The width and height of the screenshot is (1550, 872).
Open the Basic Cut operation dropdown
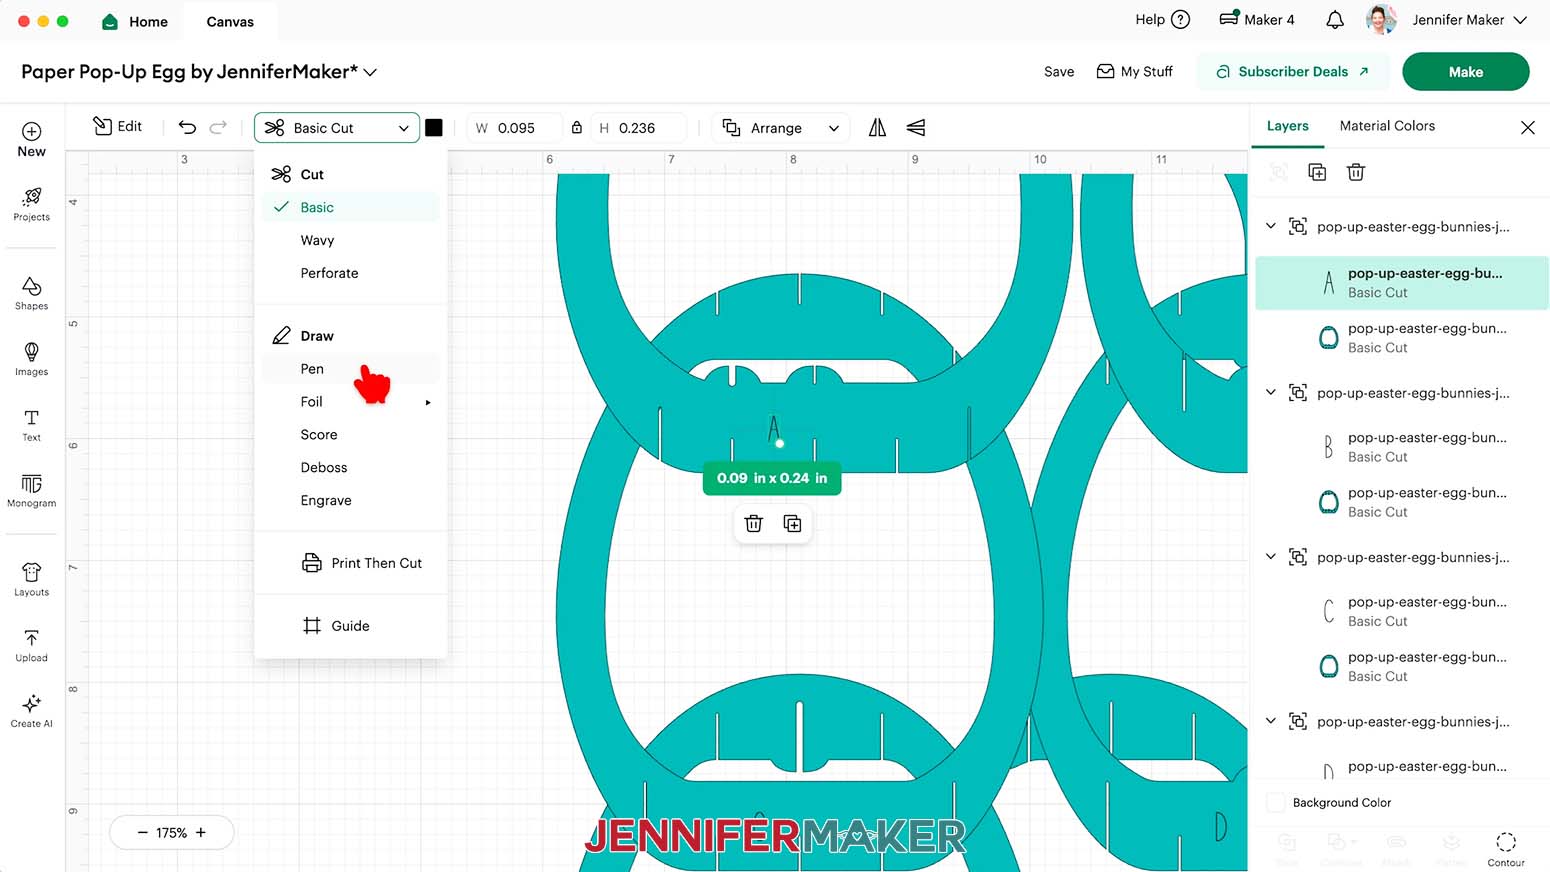tap(337, 127)
